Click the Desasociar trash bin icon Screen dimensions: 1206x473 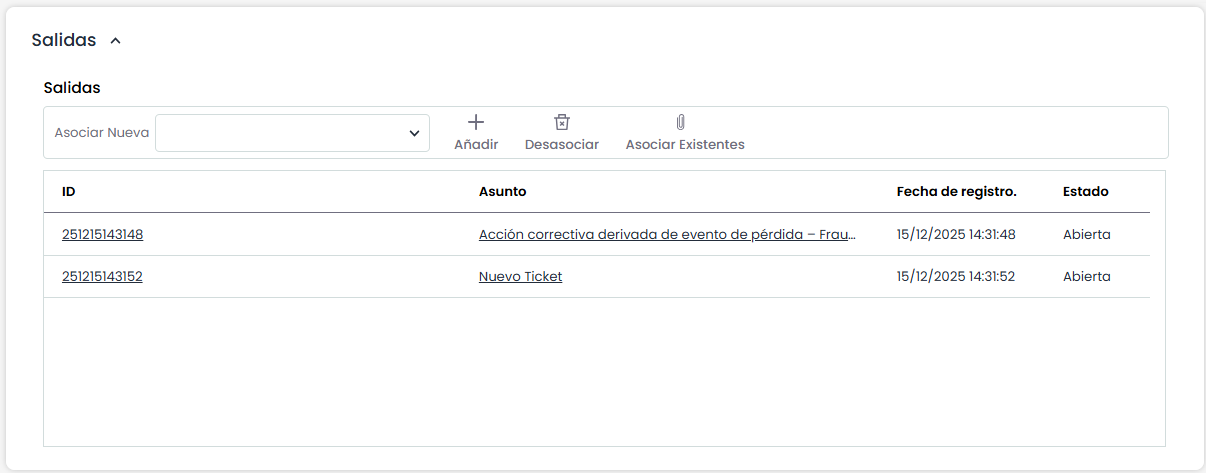pyautogui.click(x=562, y=122)
